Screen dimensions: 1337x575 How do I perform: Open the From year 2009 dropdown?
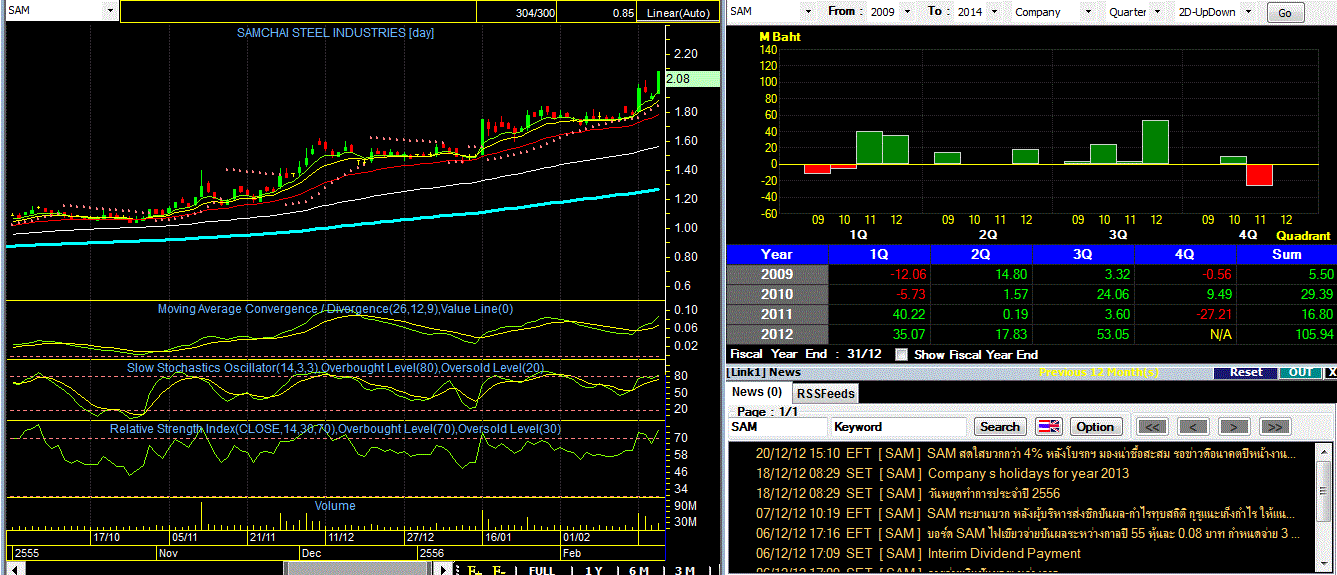click(x=907, y=12)
